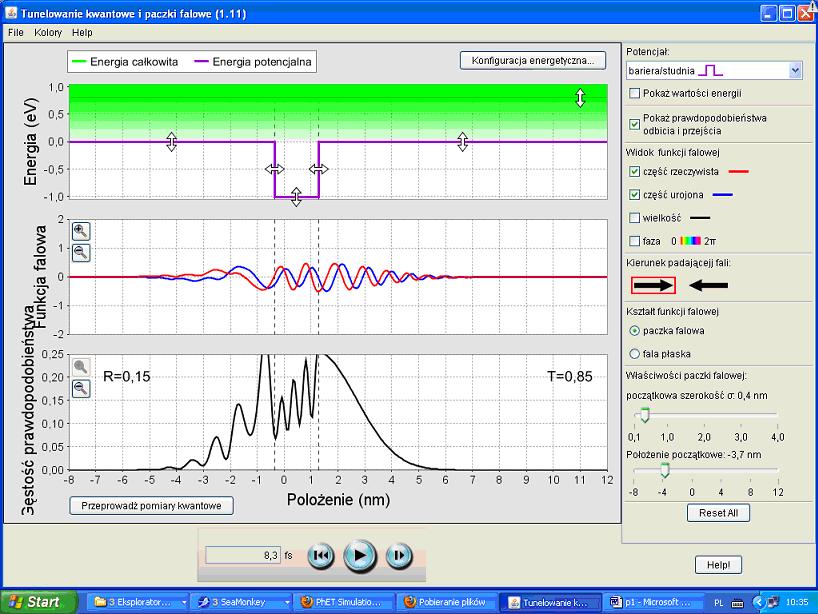818x614 pixels.
Task: Open the Help menu
Action: point(82,32)
